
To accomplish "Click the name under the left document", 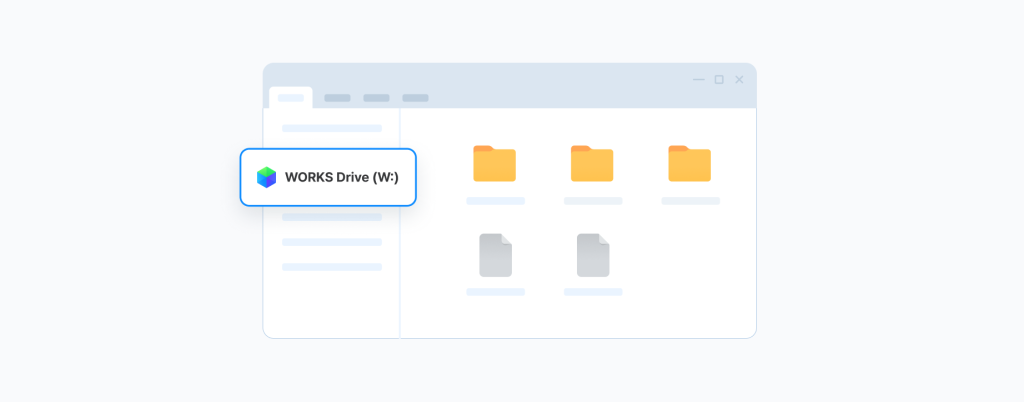I will 495,292.
